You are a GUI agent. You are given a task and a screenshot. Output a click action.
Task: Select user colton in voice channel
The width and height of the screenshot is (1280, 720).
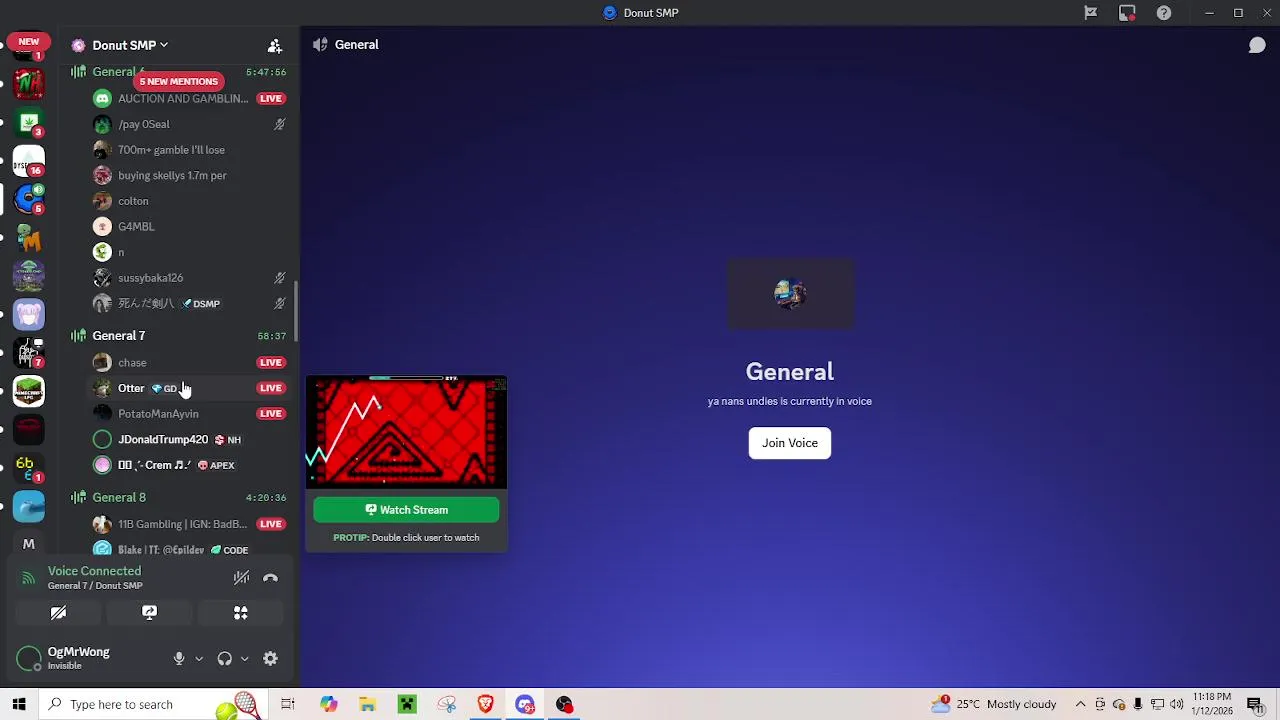[x=133, y=201]
